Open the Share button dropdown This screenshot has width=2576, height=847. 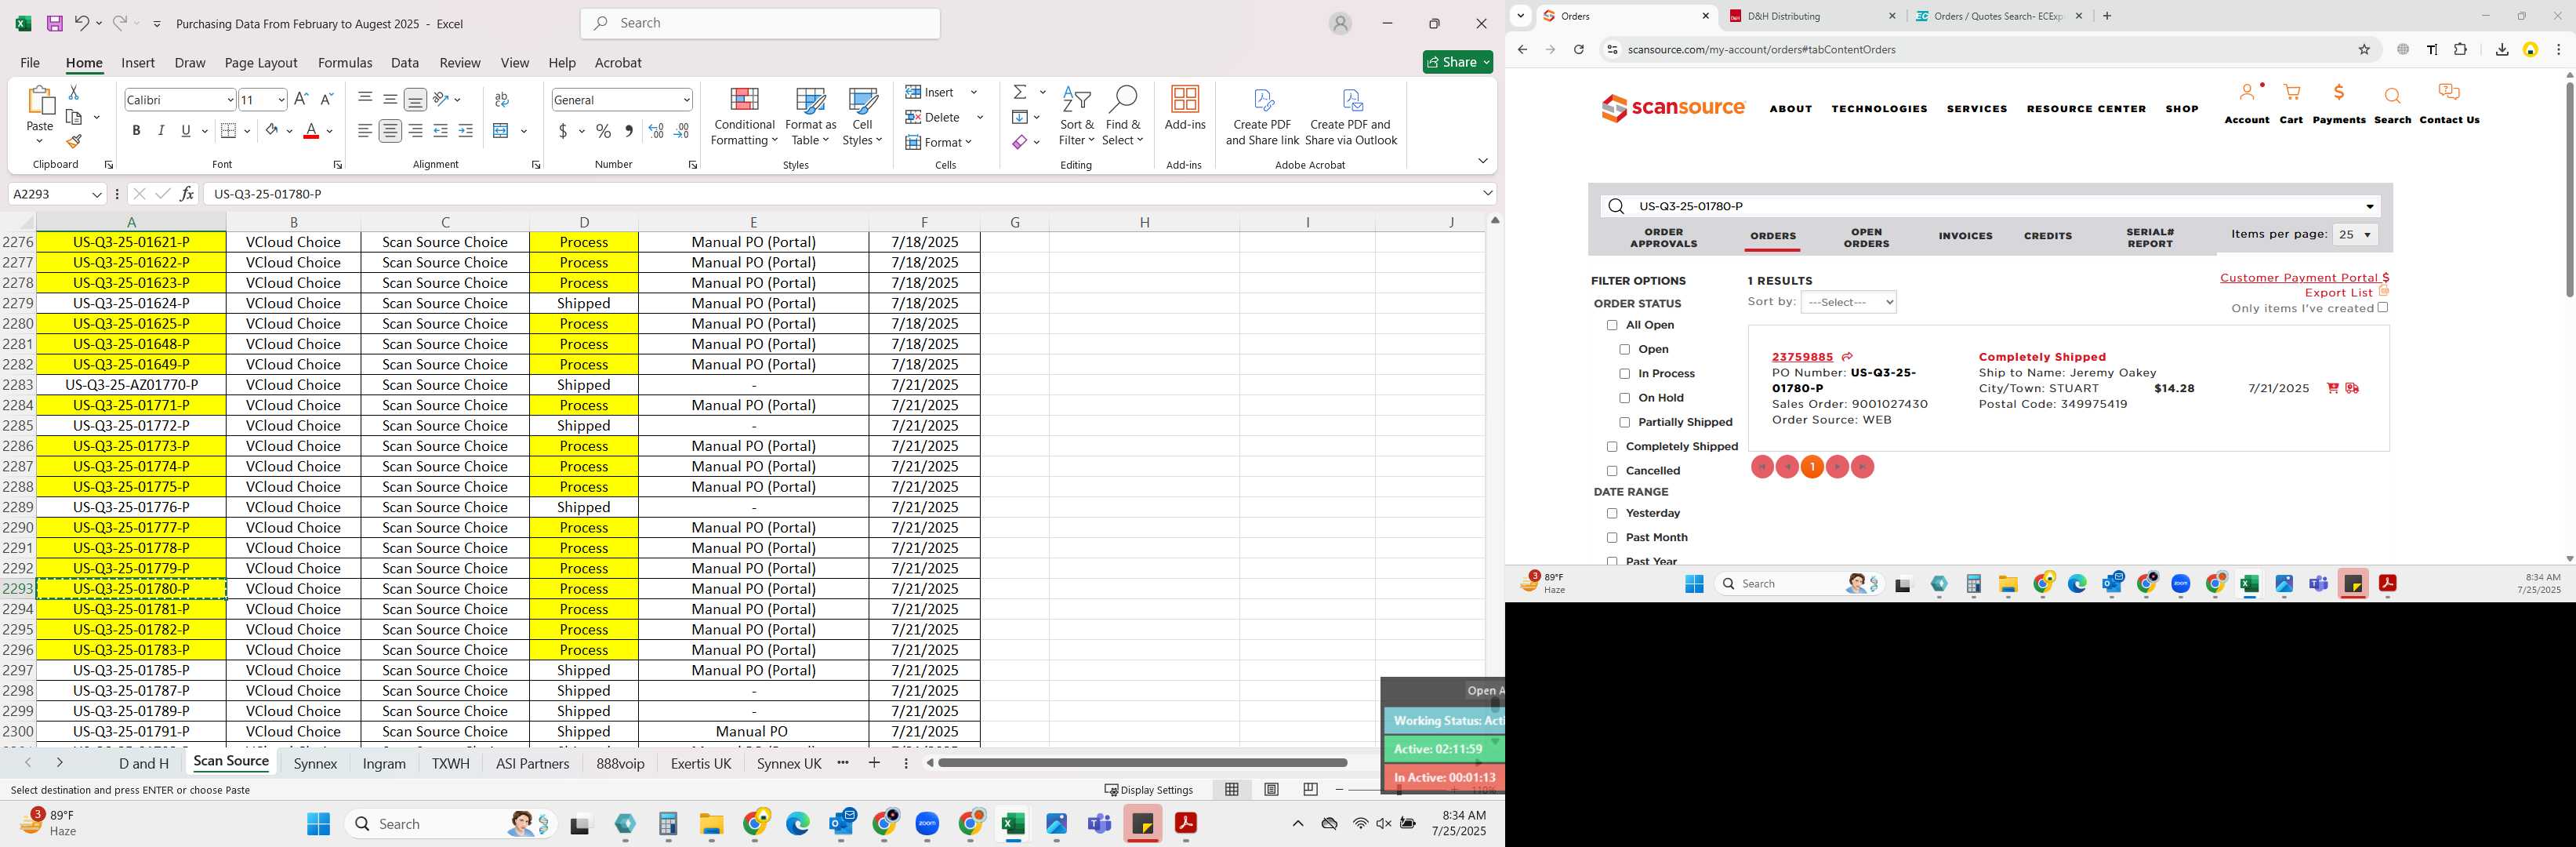click(1486, 62)
